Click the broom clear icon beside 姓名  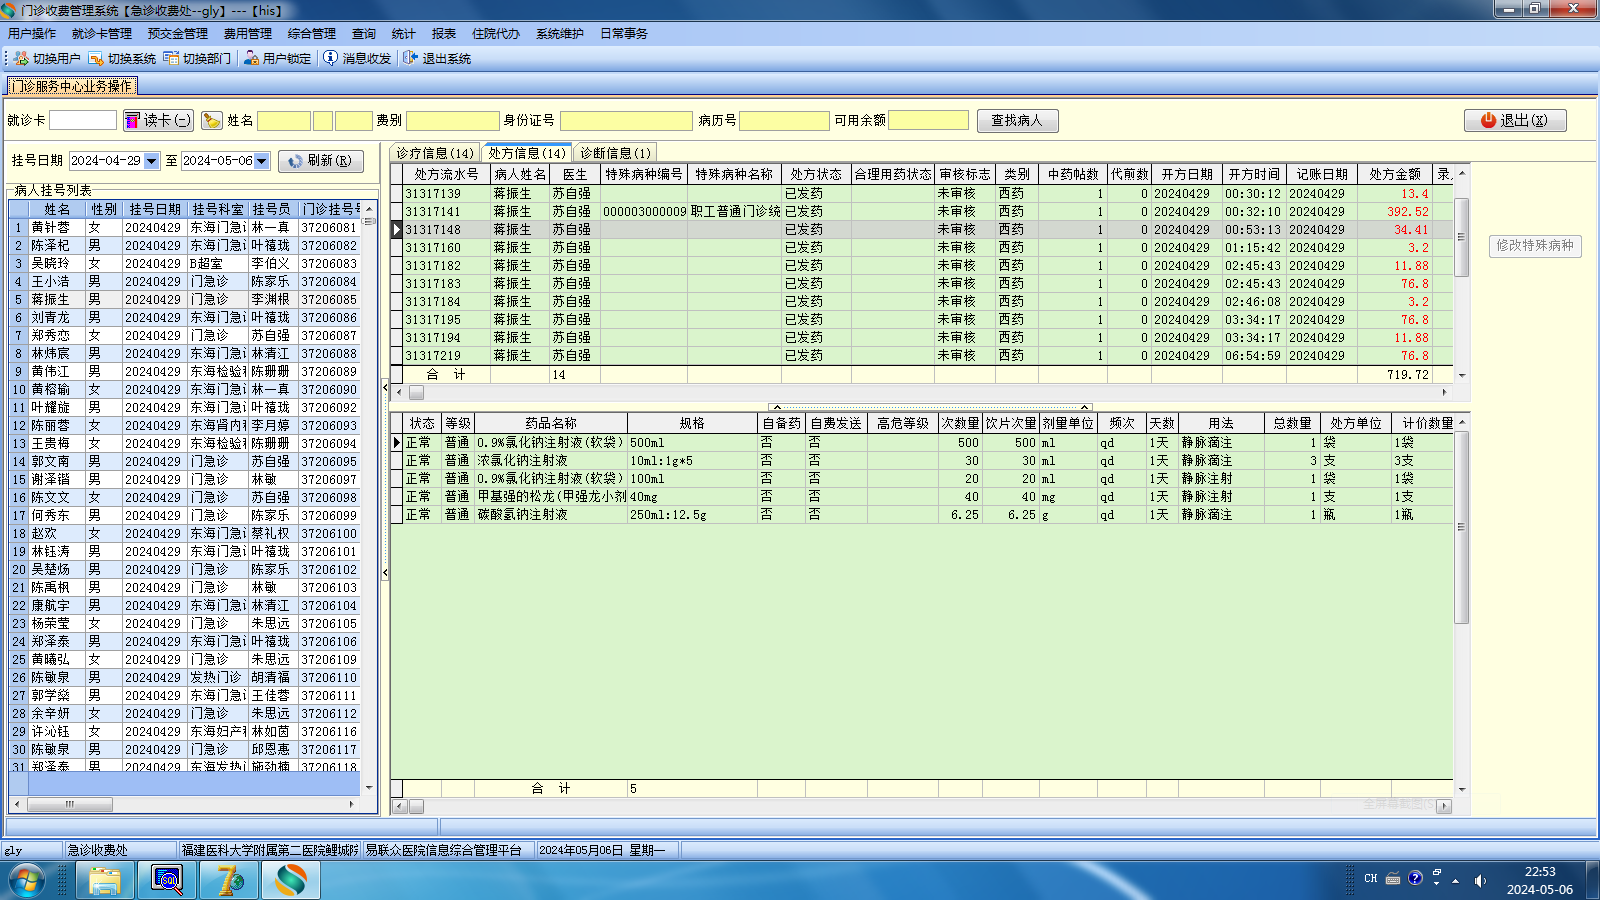(x=211, y=121)
